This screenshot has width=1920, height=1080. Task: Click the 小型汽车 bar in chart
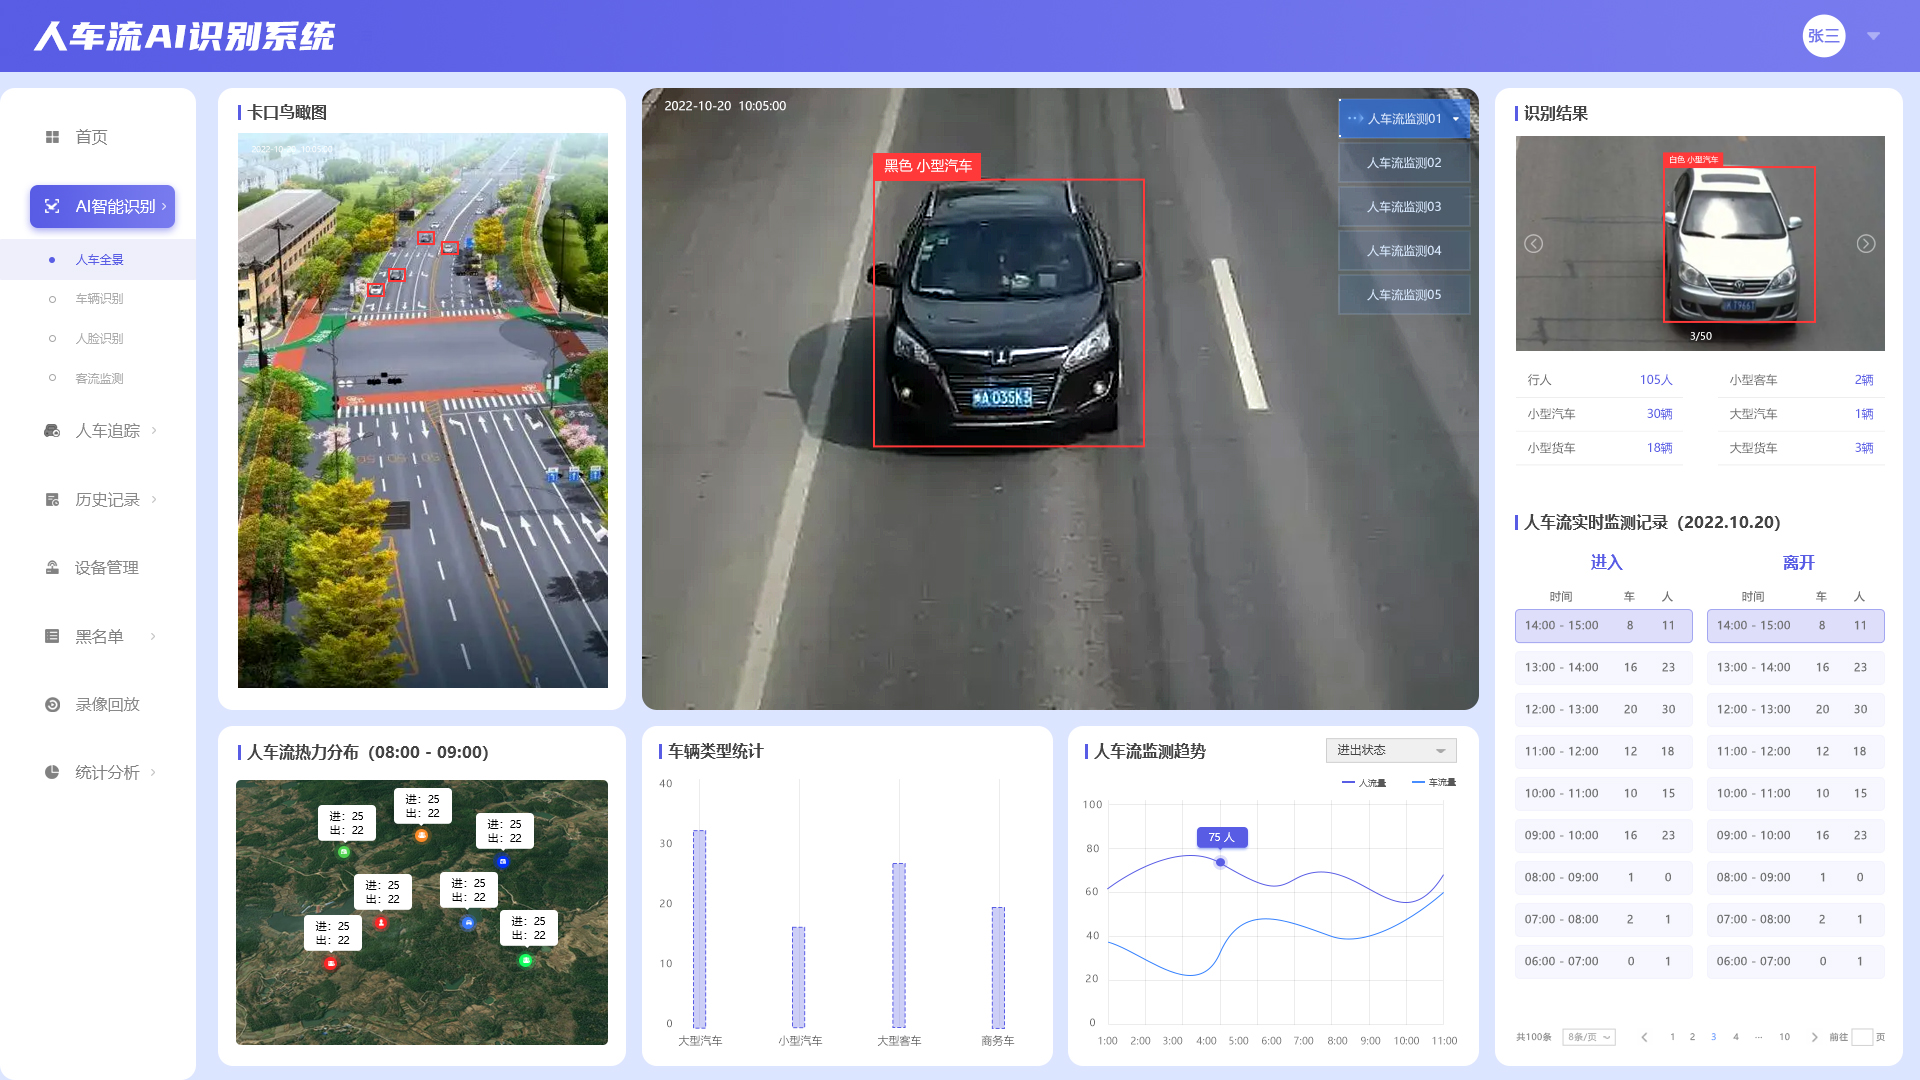(799, 977)
